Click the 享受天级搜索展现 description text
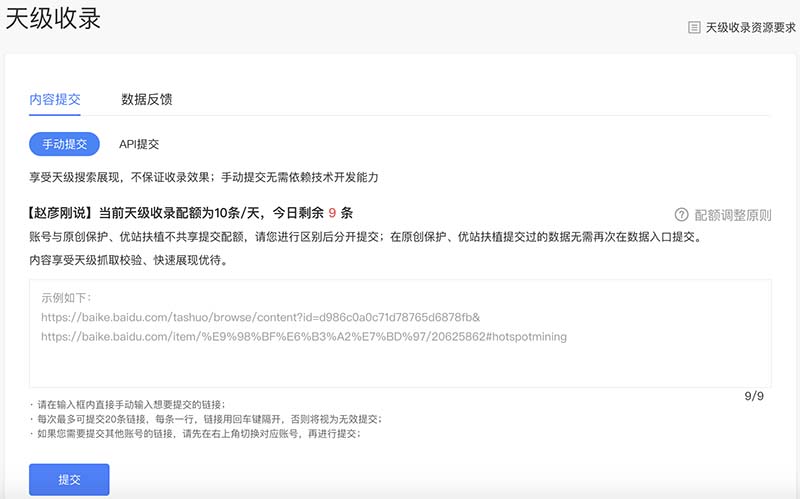The width and height of the screenshot is (800, 499). (204, 177)
